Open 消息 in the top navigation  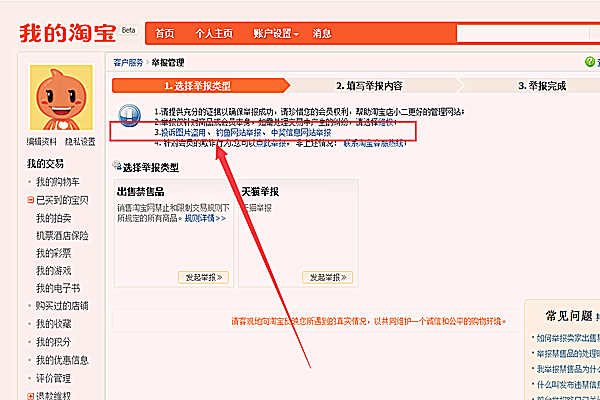[322, 34]
